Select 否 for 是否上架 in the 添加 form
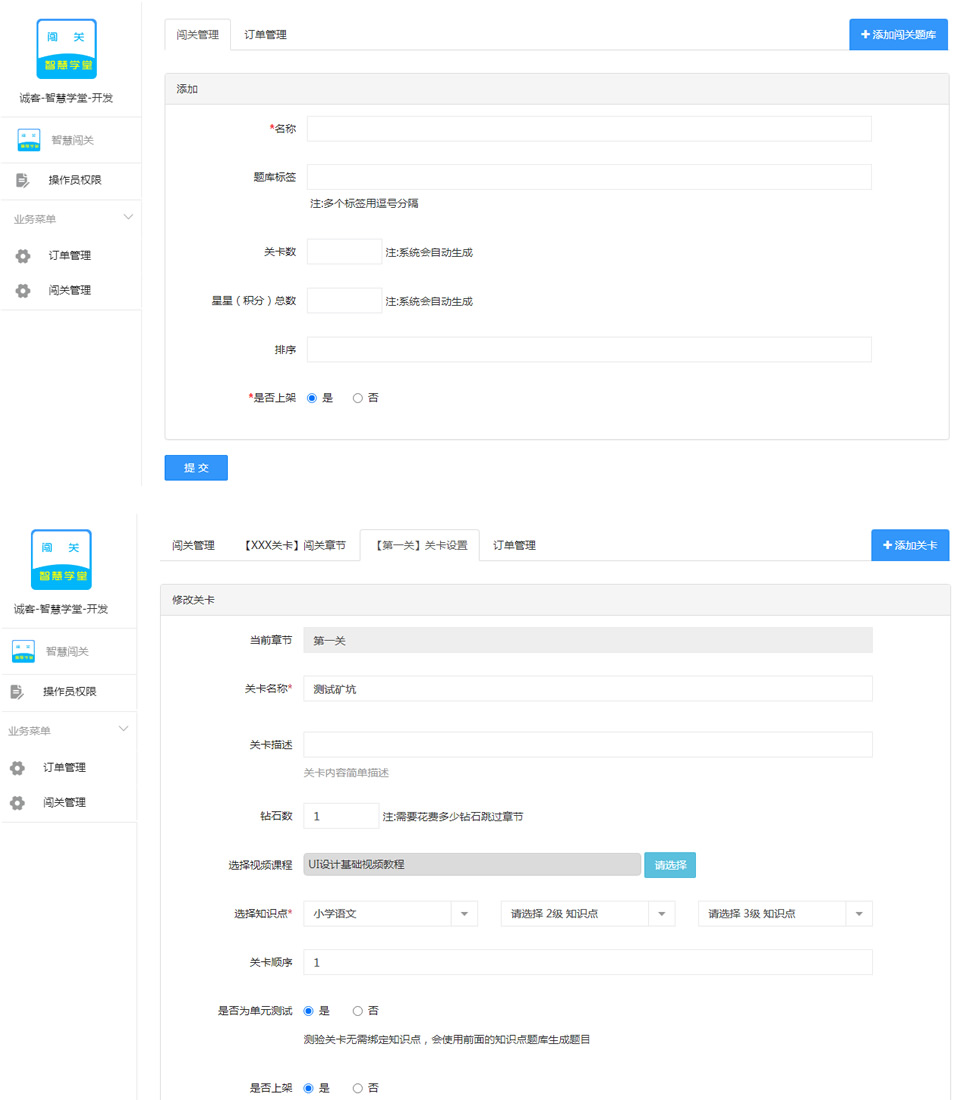This screenshot has width=960, height=1100. click(358, 398)
